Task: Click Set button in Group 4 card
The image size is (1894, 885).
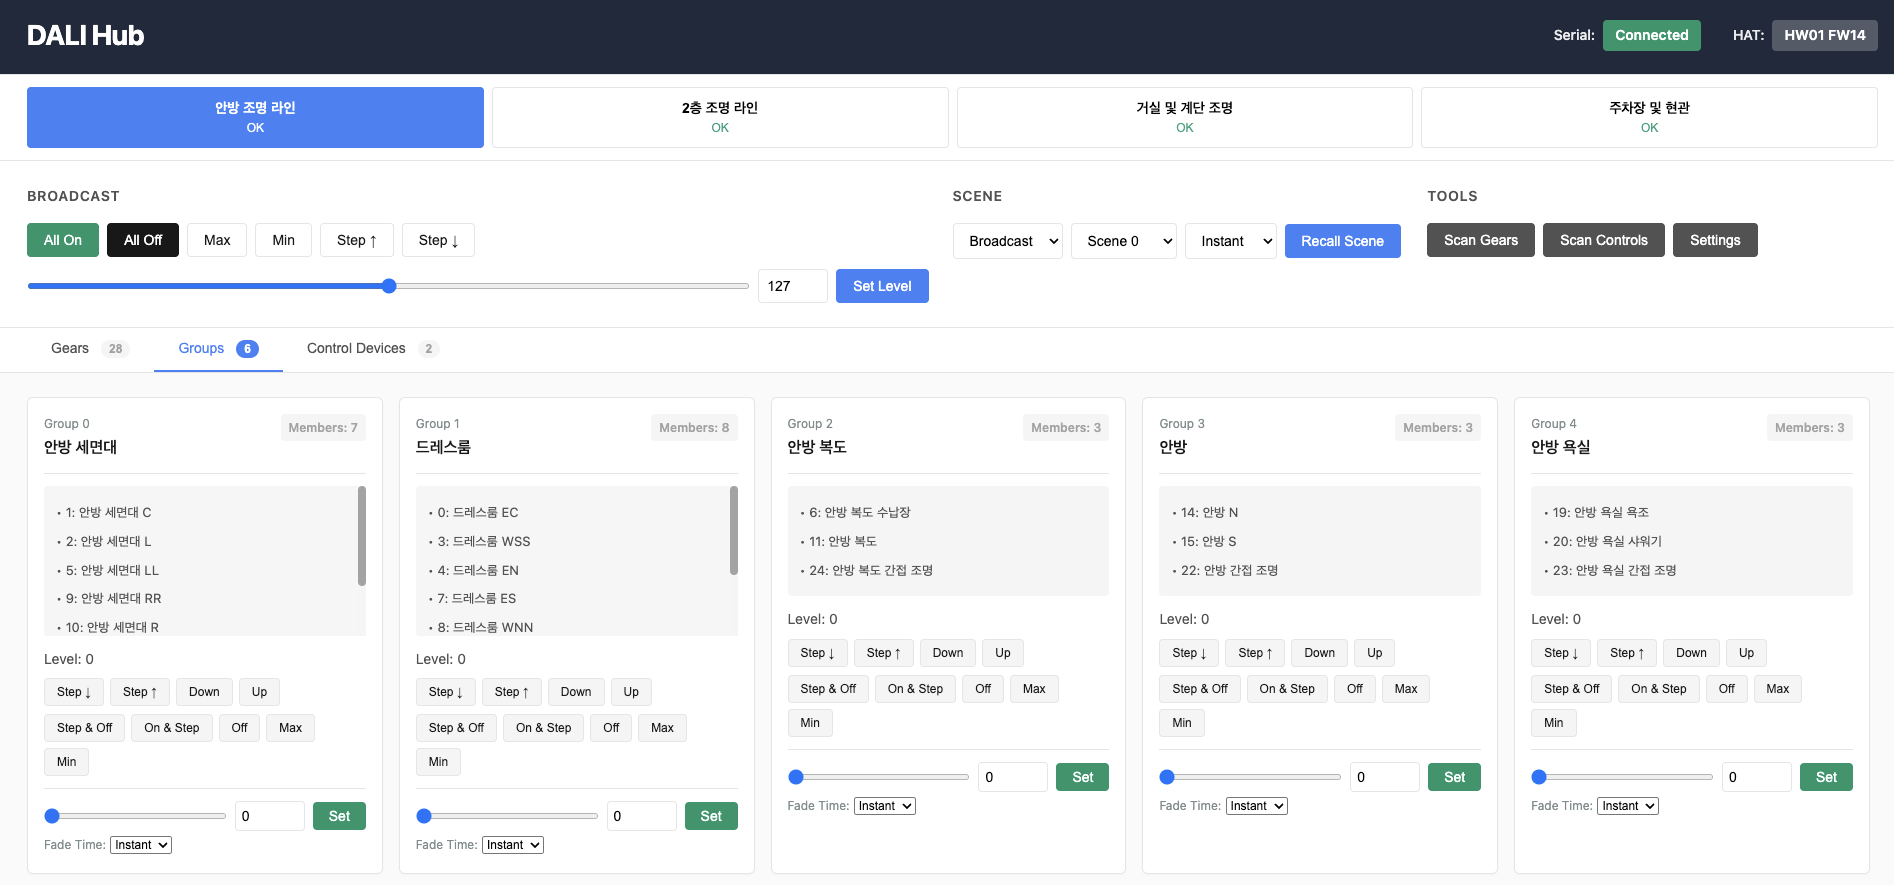Action: point(1826,777)
